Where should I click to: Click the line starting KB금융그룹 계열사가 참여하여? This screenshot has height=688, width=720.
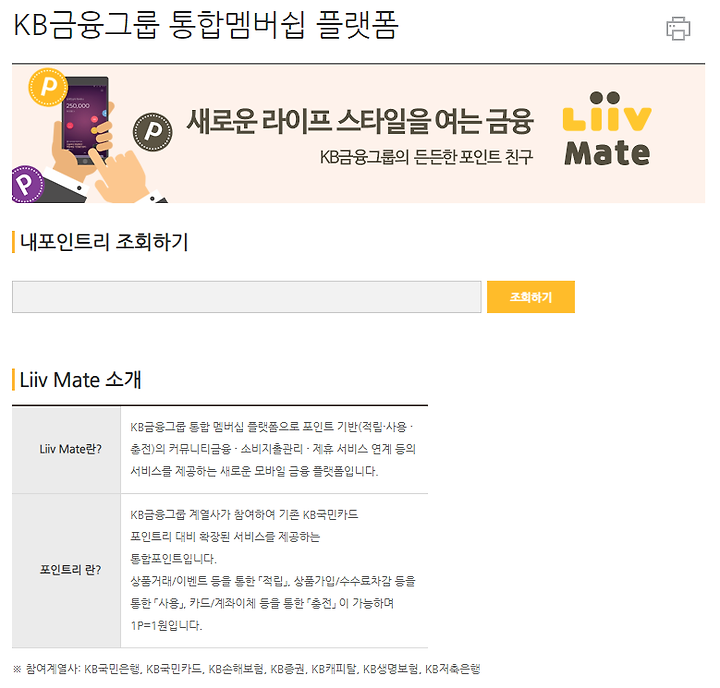244,514
